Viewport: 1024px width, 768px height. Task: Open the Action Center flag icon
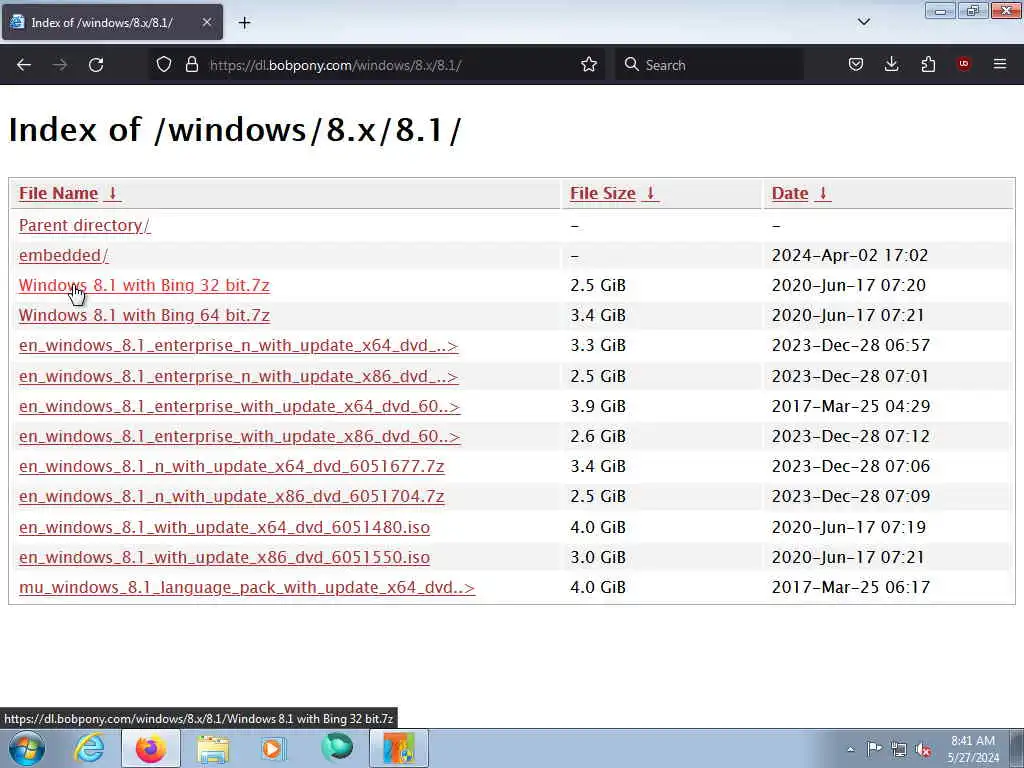tap(874, 749)
